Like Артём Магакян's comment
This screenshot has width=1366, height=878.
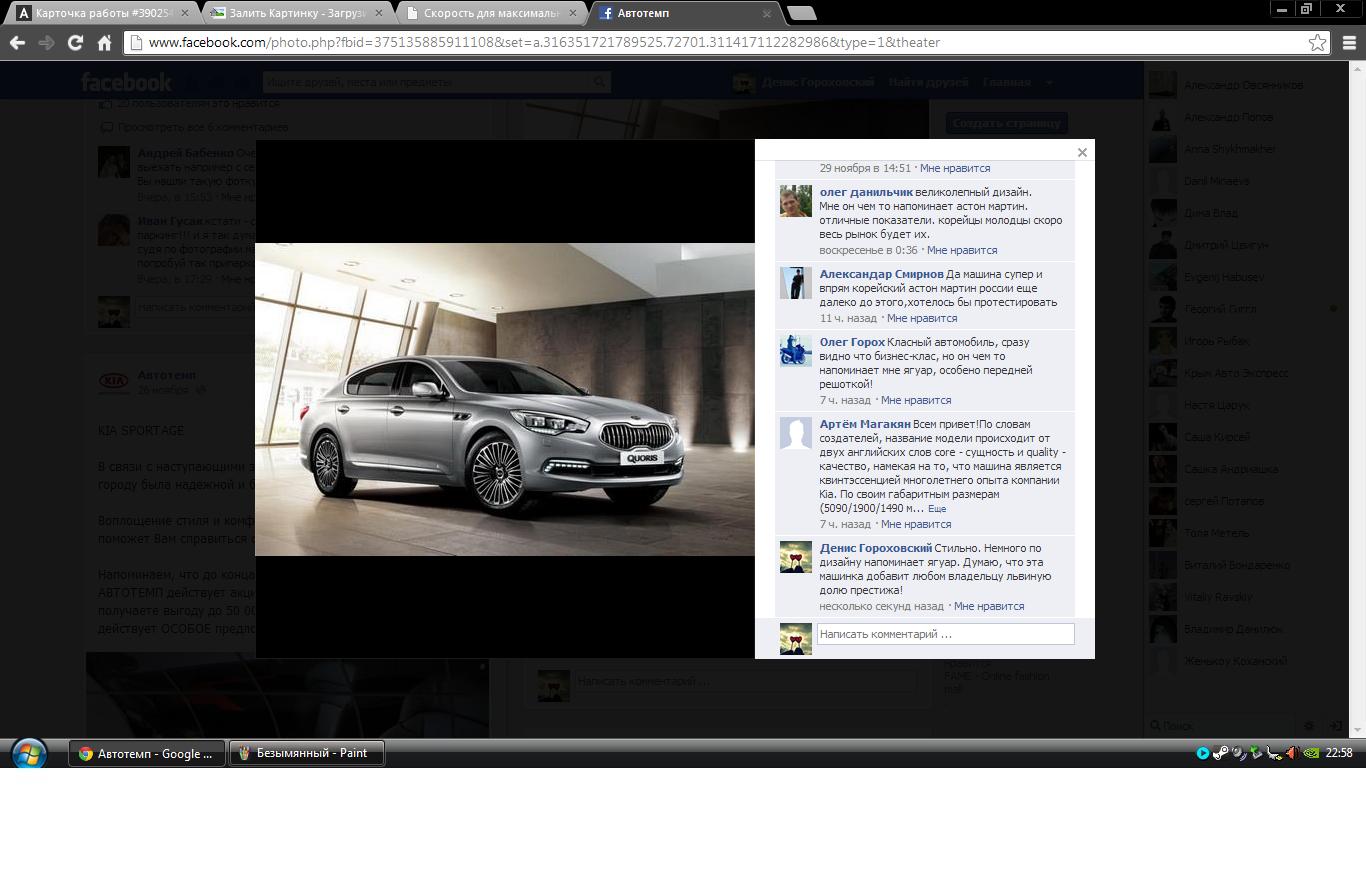916,524
